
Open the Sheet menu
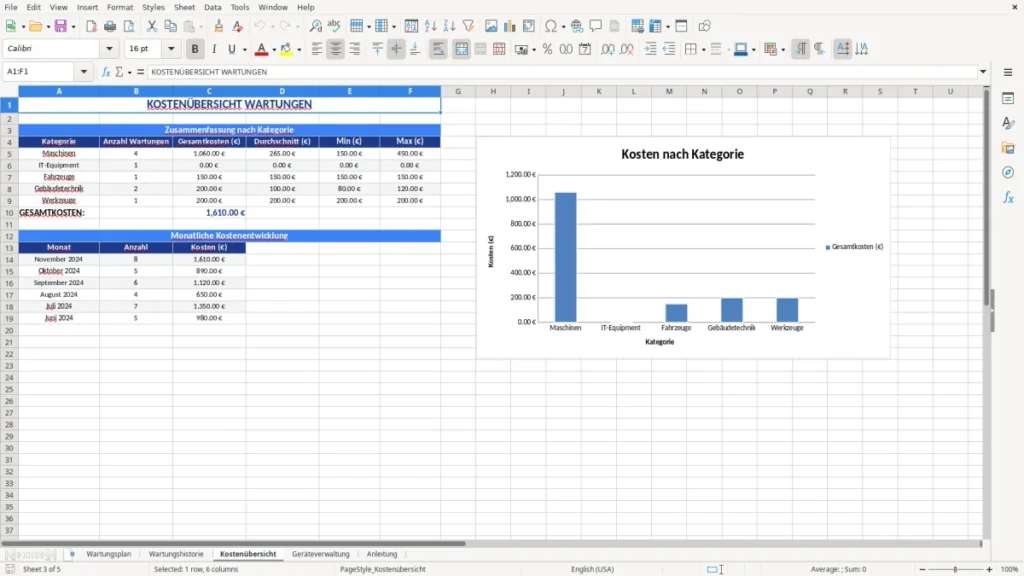(x=184, y=7)
